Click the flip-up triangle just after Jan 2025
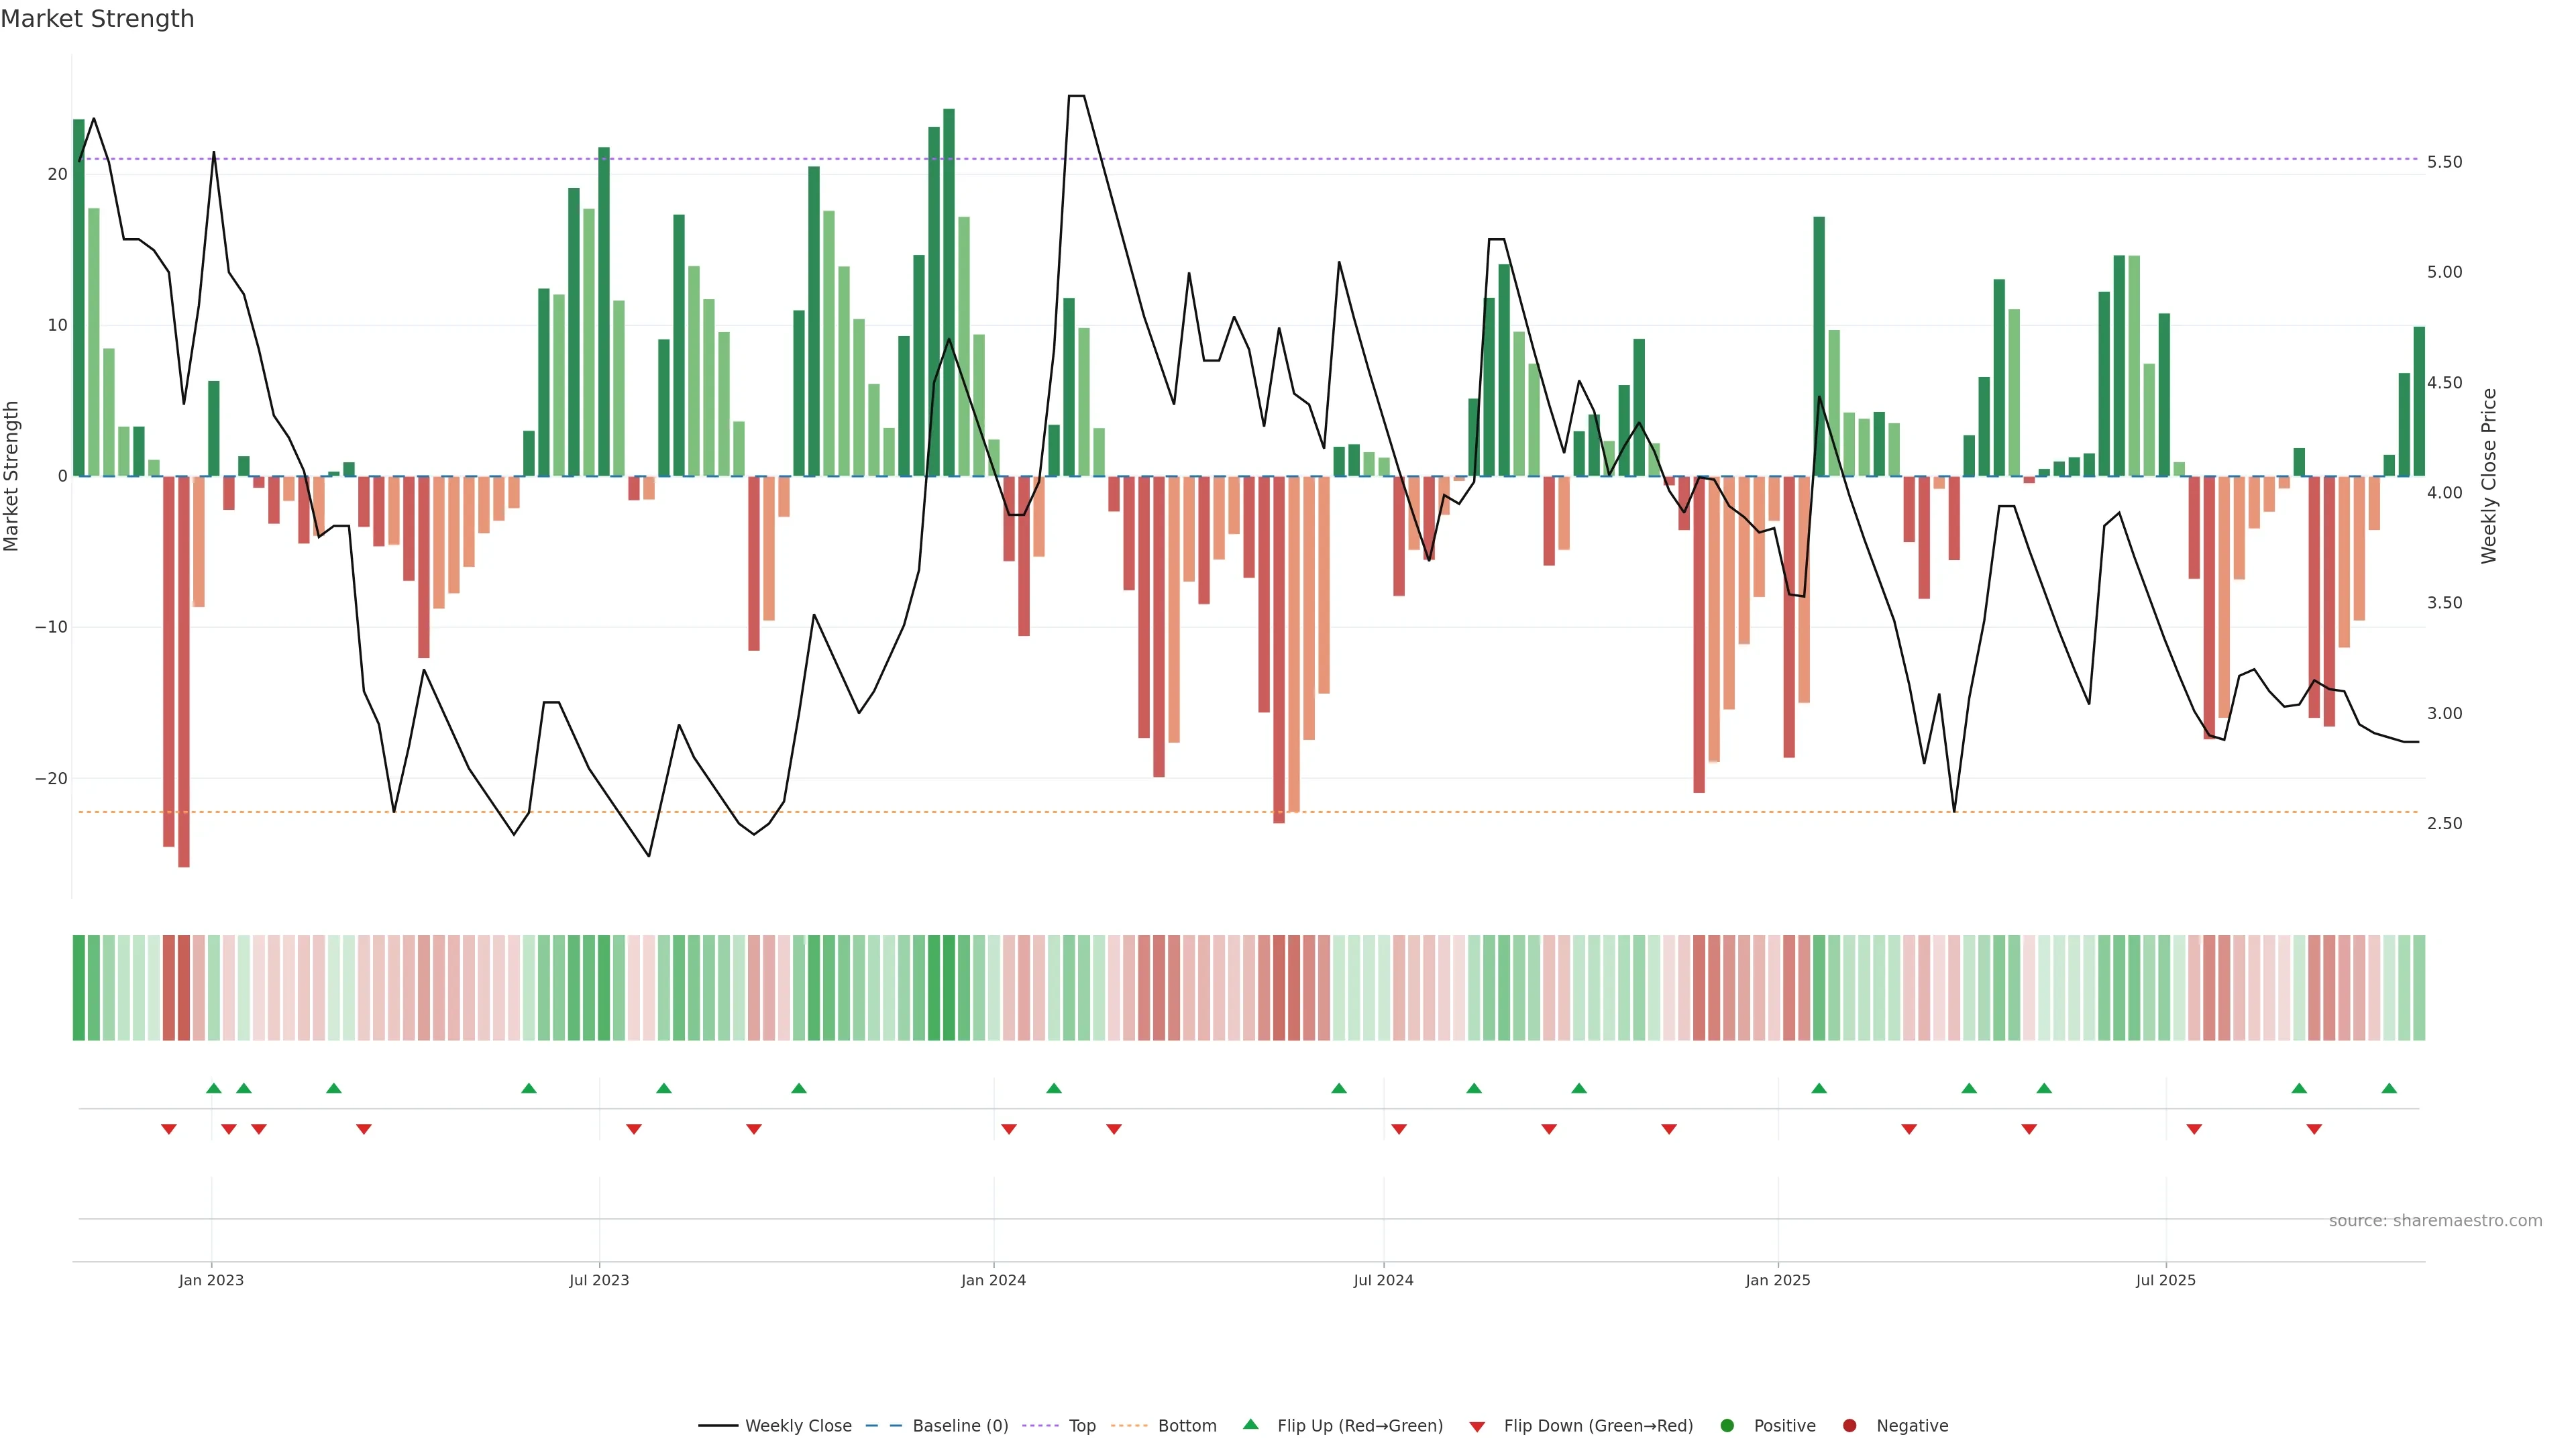 click(1819, 1088)
